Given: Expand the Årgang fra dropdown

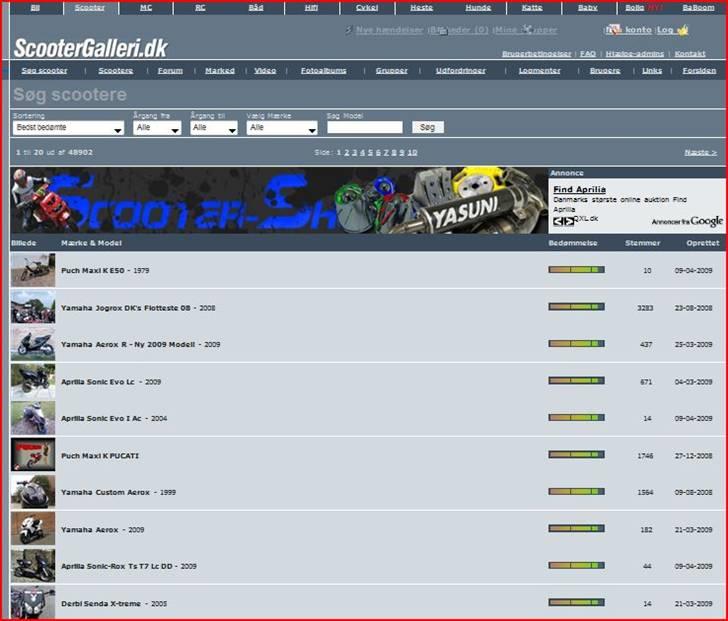Looking at the screenshot, I should point(157,128).
